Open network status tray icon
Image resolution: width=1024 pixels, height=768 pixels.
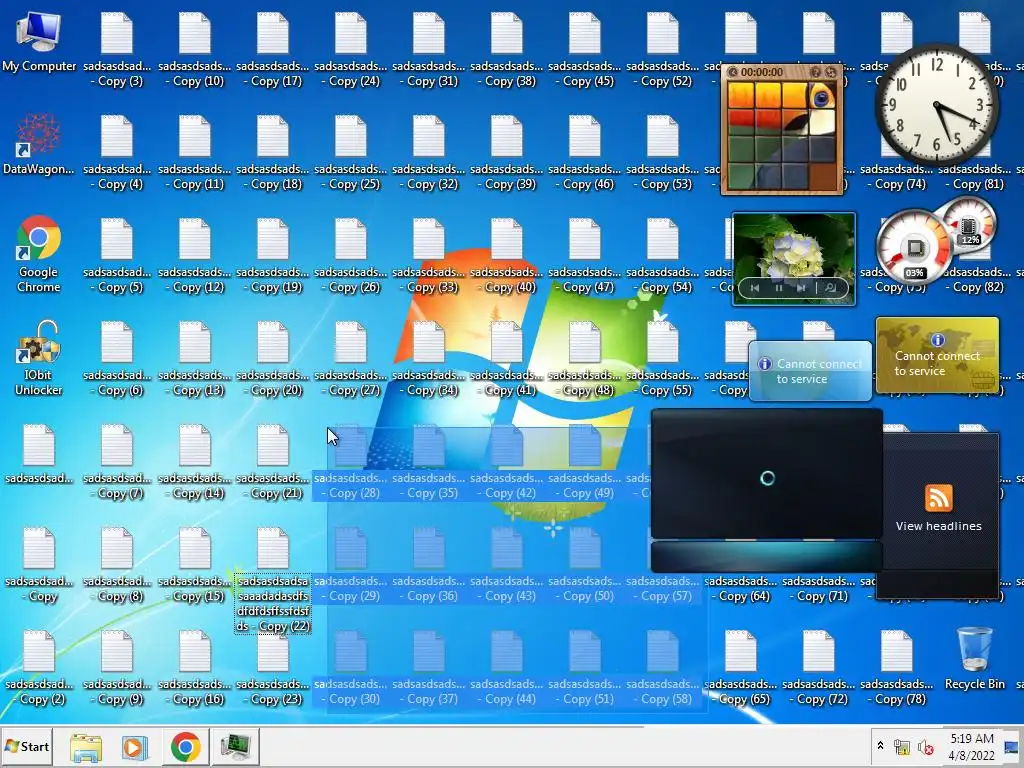[901, 746]
